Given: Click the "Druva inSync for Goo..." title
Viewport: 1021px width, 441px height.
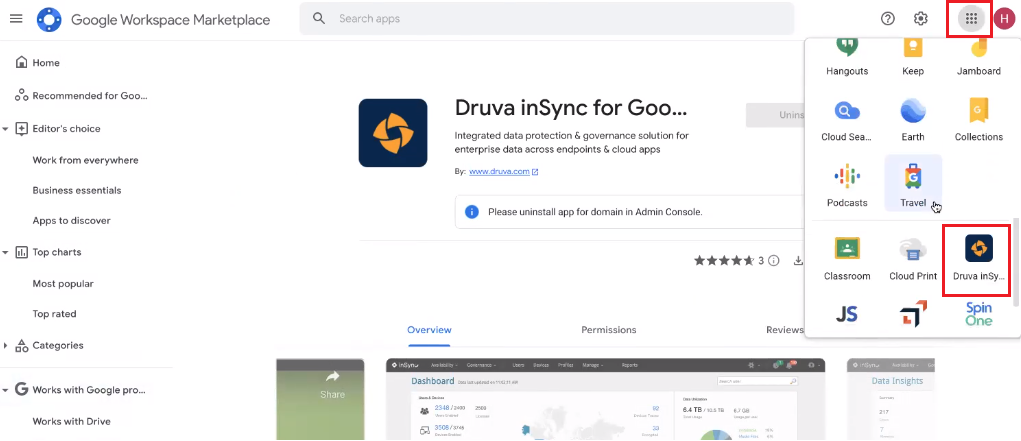Looking at the screenshot, I should click(x=571, y=108).
